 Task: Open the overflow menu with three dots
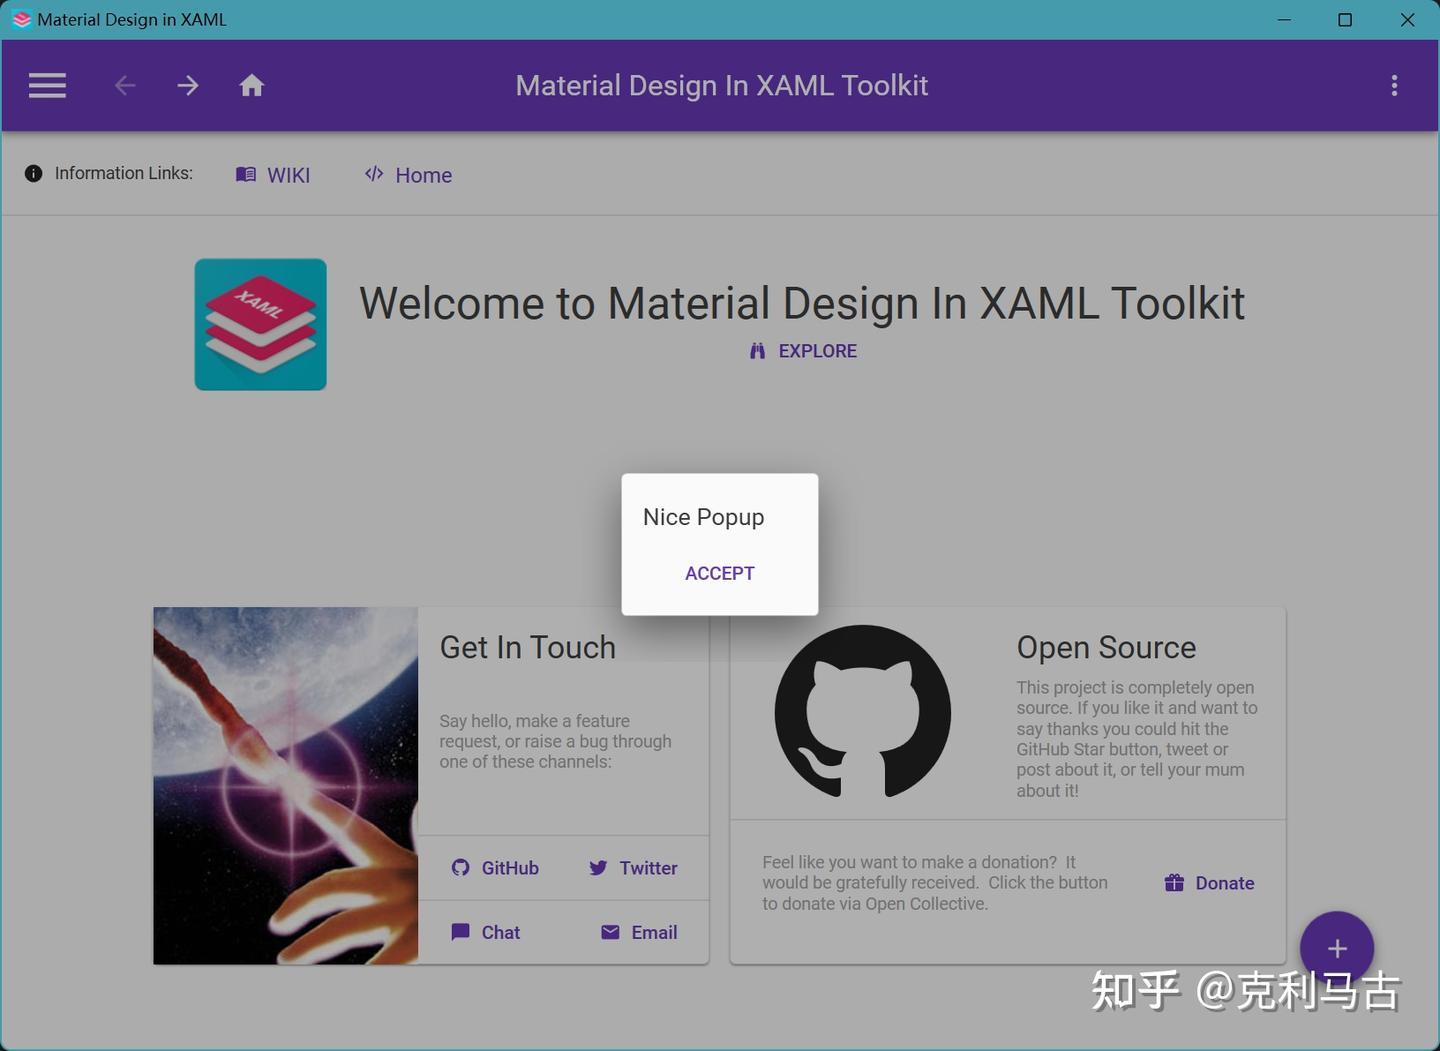pos(1394,85)
